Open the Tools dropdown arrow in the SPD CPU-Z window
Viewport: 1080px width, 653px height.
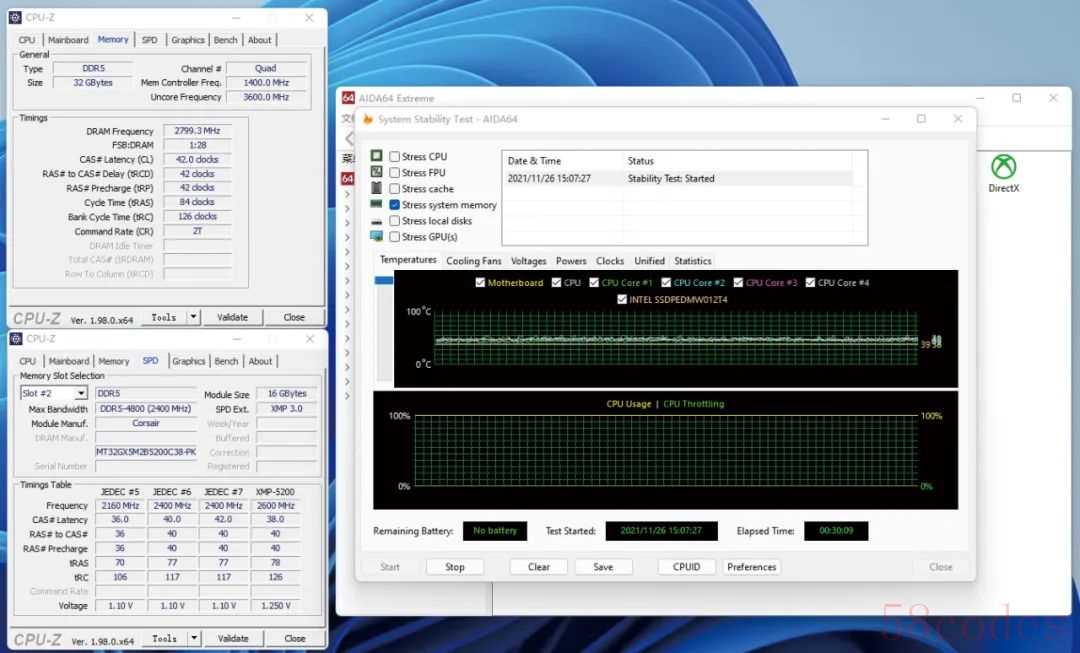(x=194, y=638)
